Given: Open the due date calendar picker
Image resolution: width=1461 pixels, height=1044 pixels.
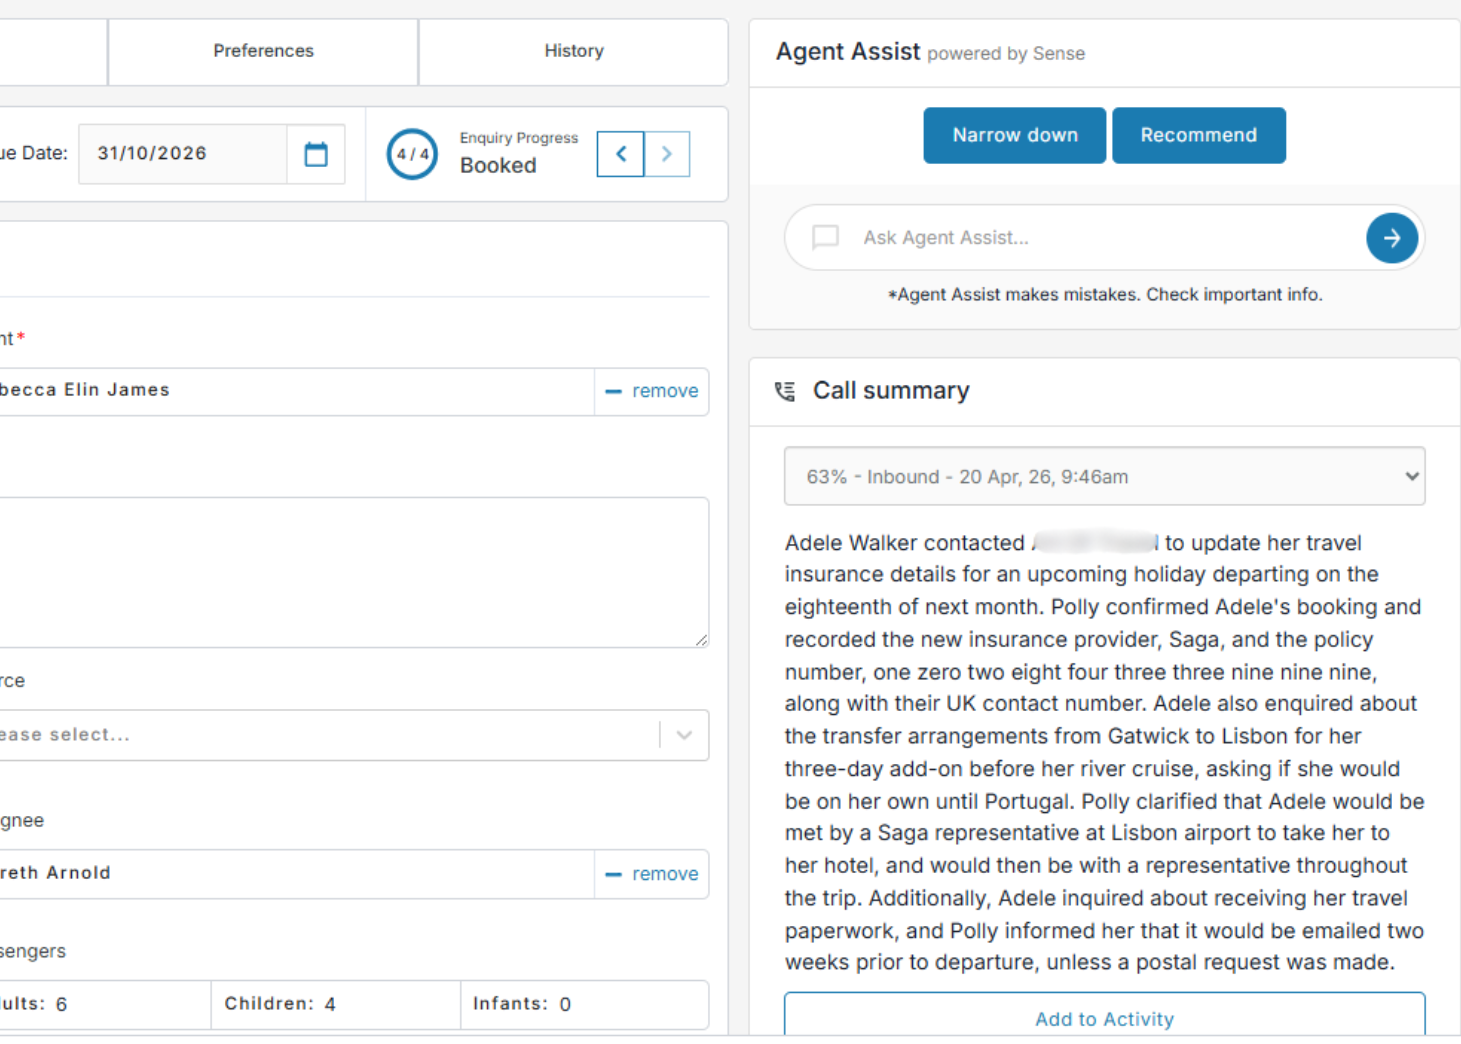Looking at the screenshot, I should (x=316, y=154).
